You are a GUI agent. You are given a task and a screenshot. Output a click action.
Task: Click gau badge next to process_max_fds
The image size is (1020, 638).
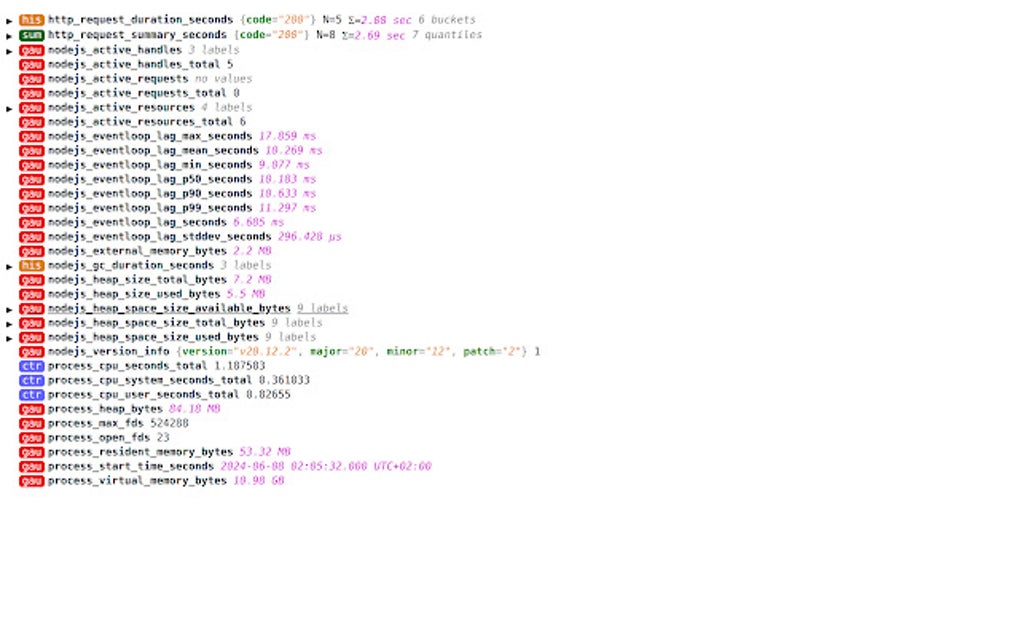click(31, 423)
